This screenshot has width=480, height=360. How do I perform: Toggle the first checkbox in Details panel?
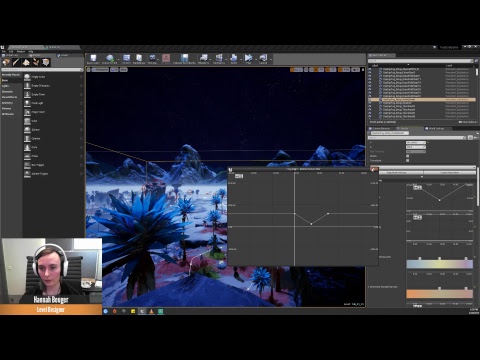407,156
